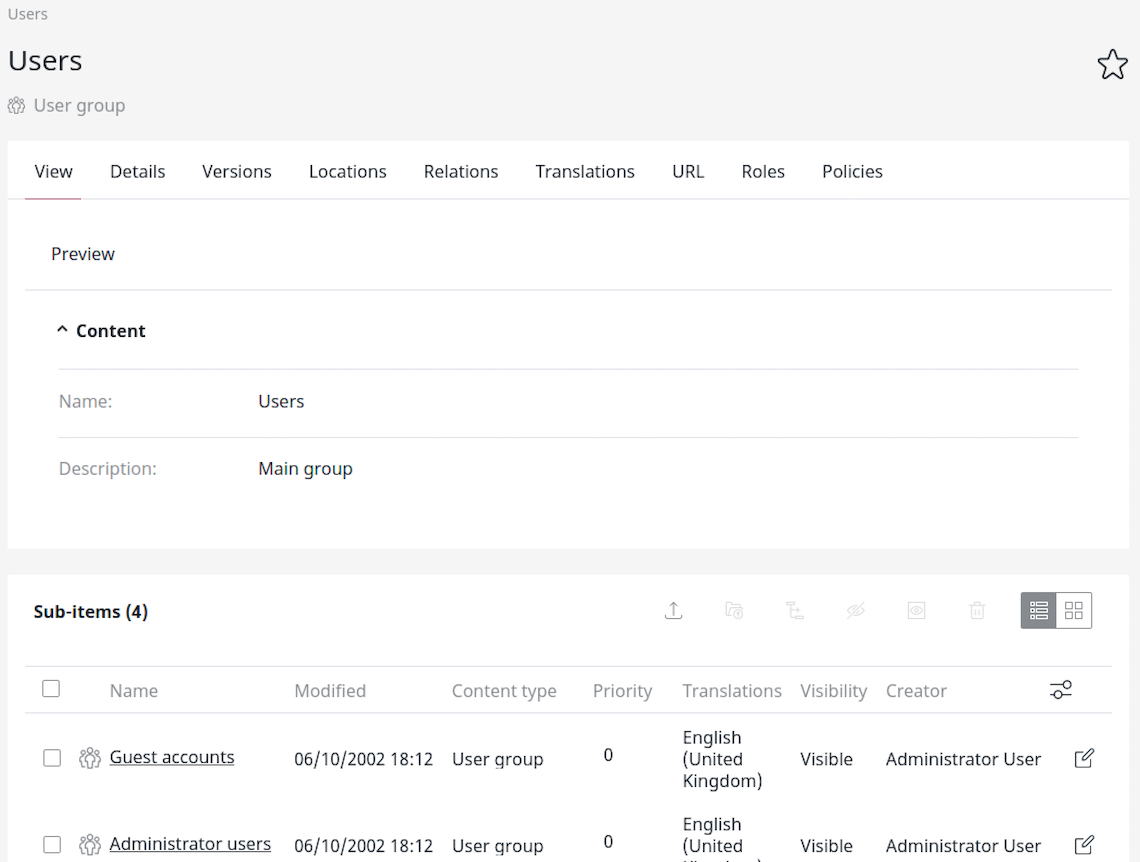Open the Relations tab
The height and width of the screenshot is (862, 1140).
tap(461, 172)
